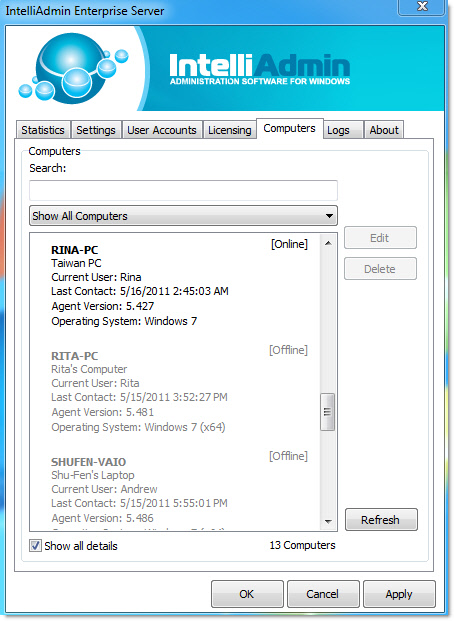Click the Delete button
The width and height of the screenshot is (454, 621).
tap(380, 269)
